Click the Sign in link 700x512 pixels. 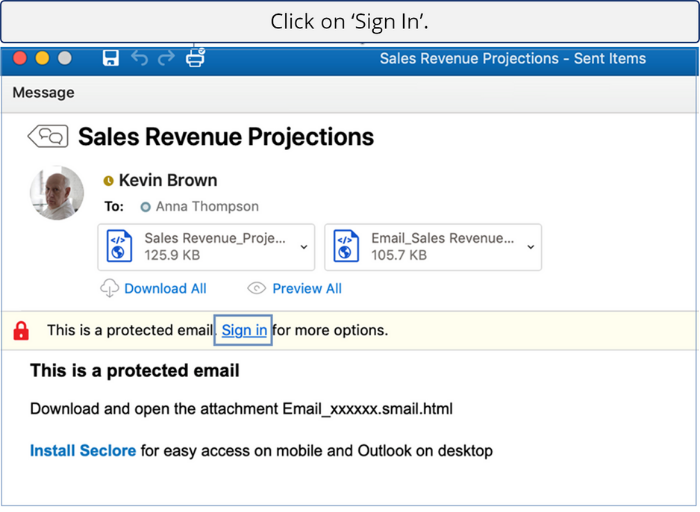click(x=244, y=330)
